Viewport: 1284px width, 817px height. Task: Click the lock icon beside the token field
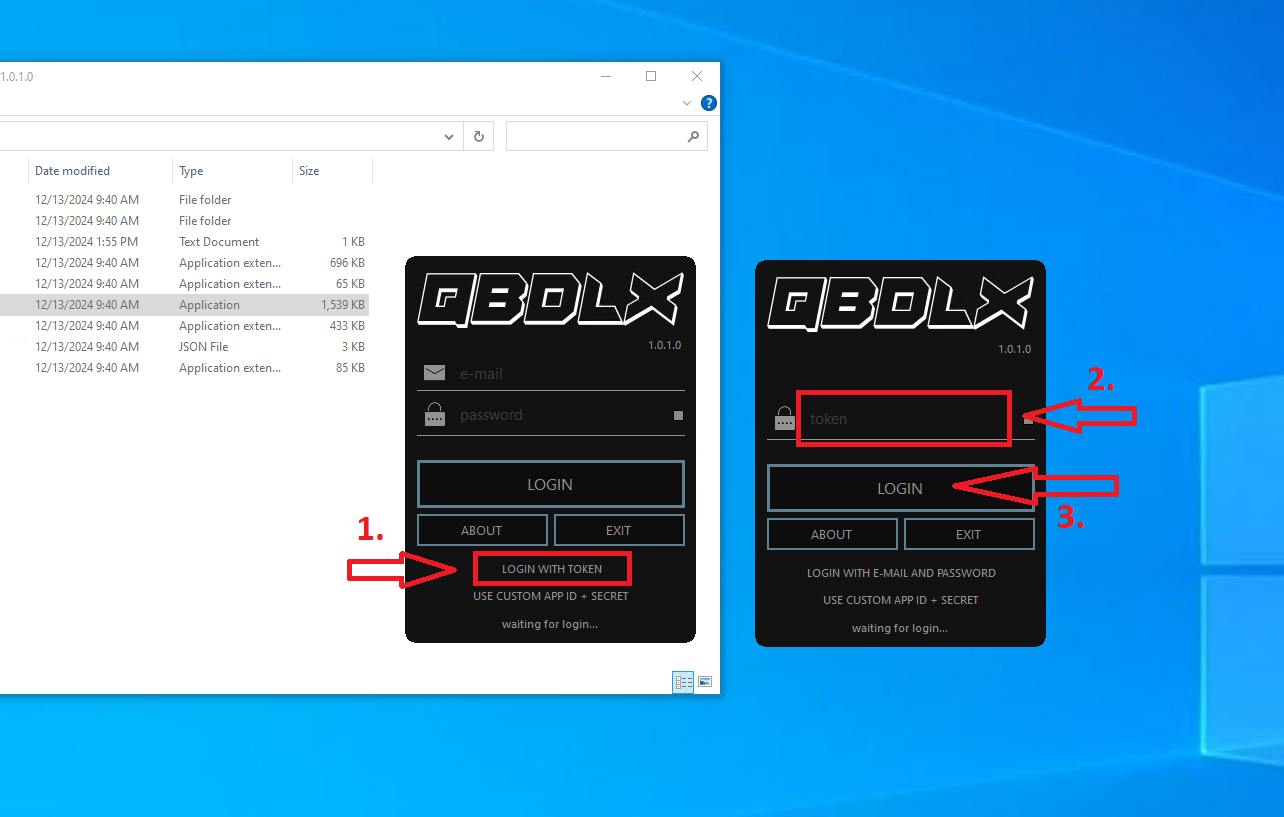[784, 419]
